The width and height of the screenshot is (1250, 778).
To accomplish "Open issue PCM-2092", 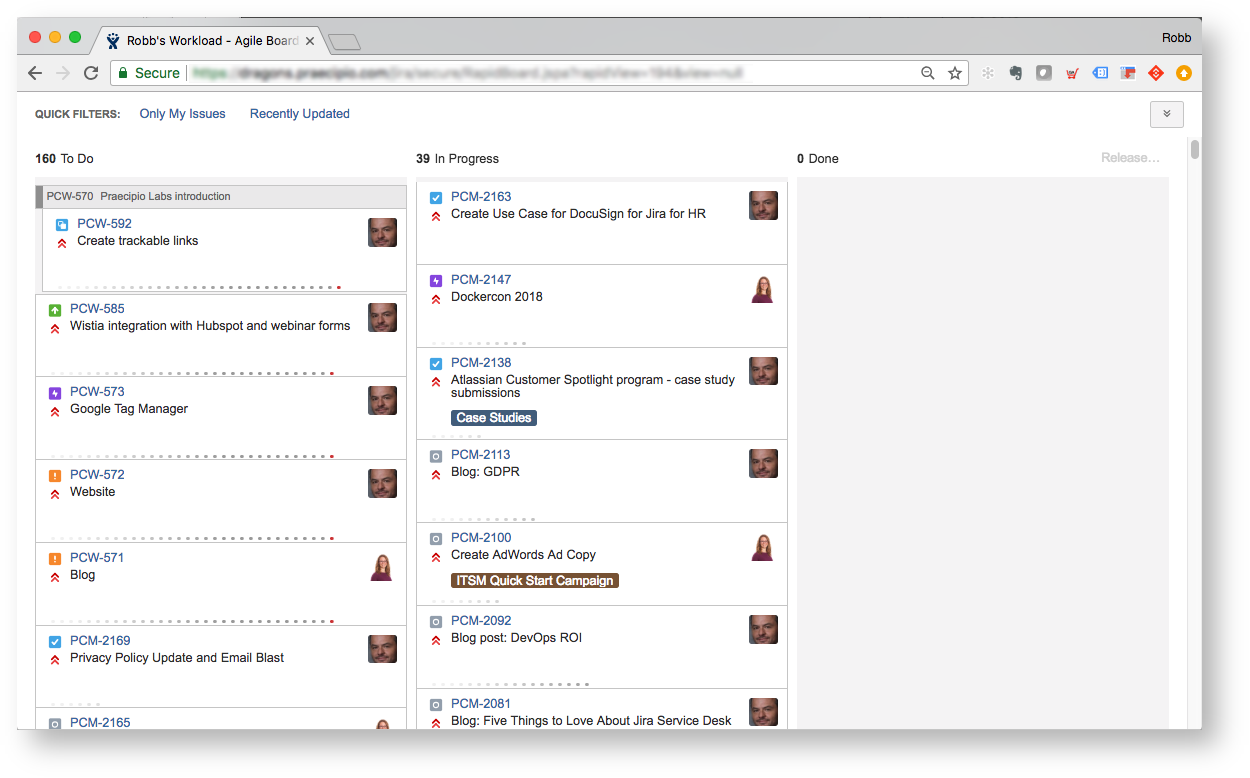I will click(481, 621).
